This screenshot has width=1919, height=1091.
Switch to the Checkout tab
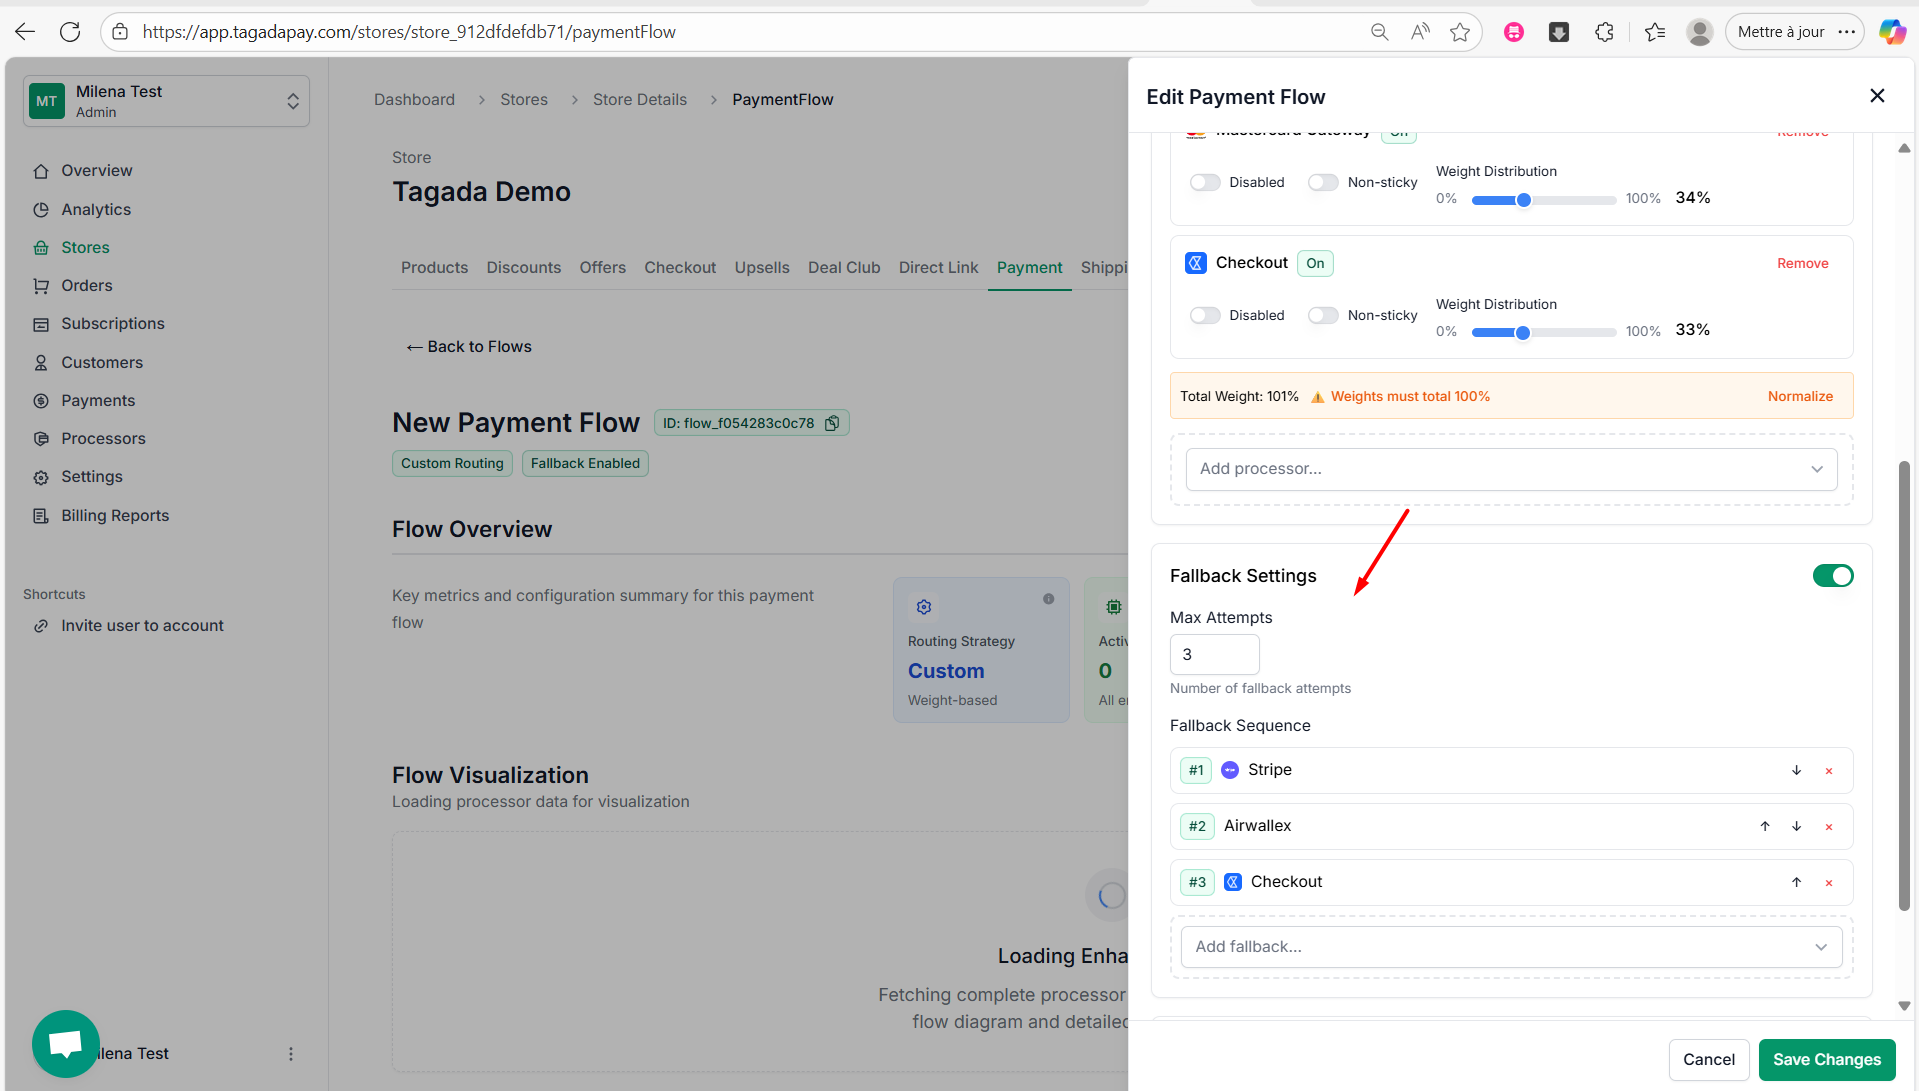tap(680, 268)
